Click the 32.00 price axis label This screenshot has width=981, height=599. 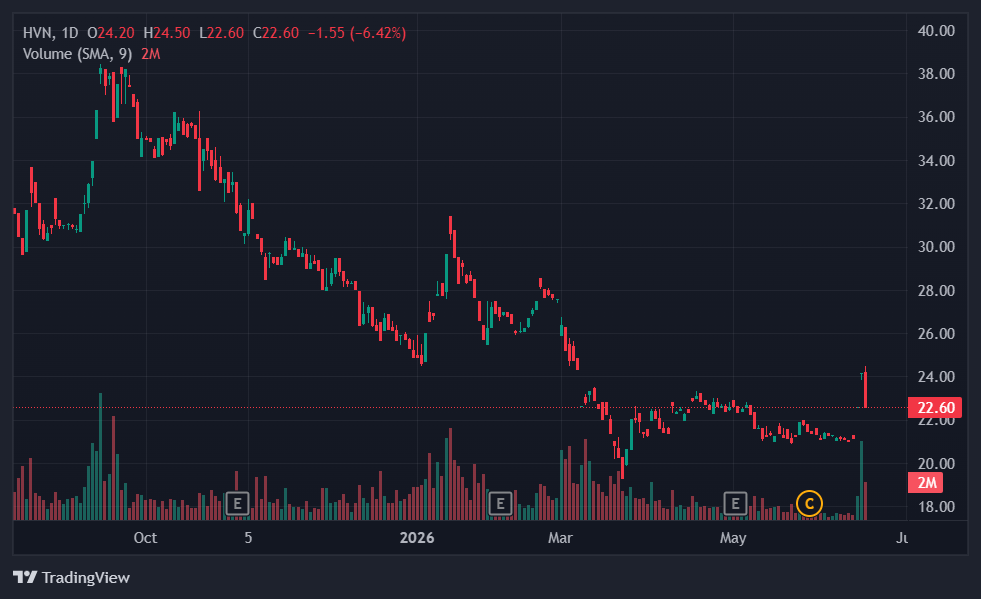coord(936,204)
